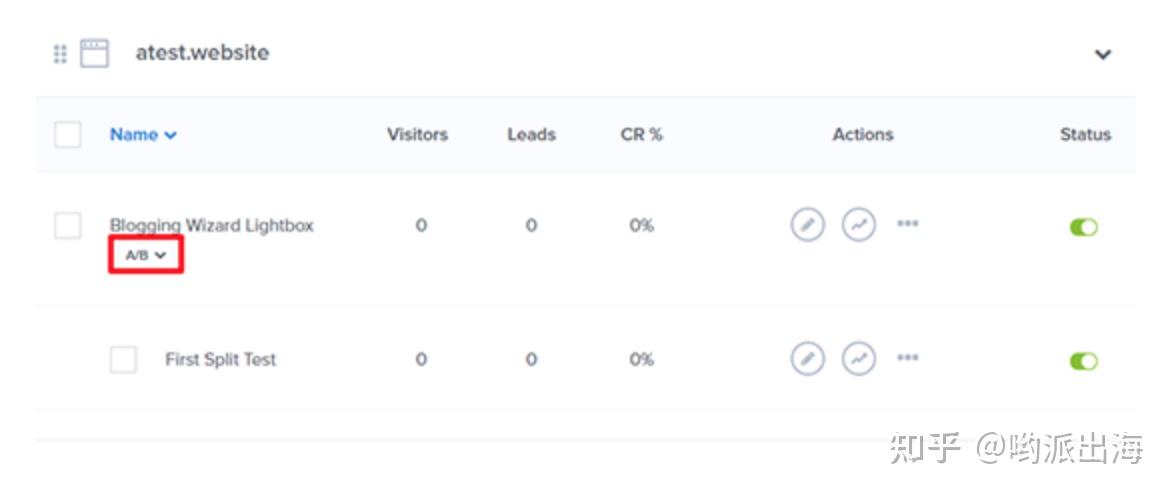Open more options dots for Blogging Wizard Lightbox
Screen dimensions: 1172x496
[x=907, y=224]
